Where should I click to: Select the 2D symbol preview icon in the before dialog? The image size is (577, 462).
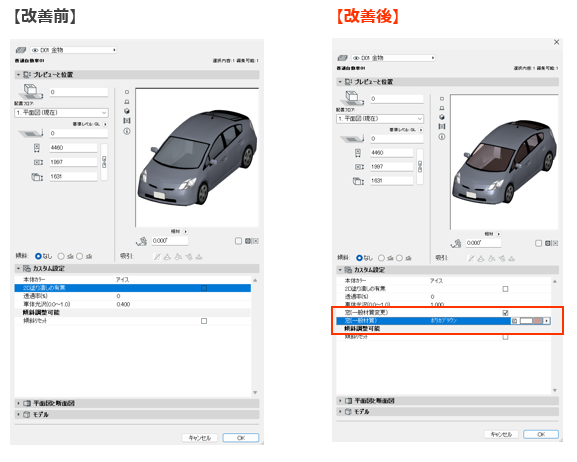(127, 92)
